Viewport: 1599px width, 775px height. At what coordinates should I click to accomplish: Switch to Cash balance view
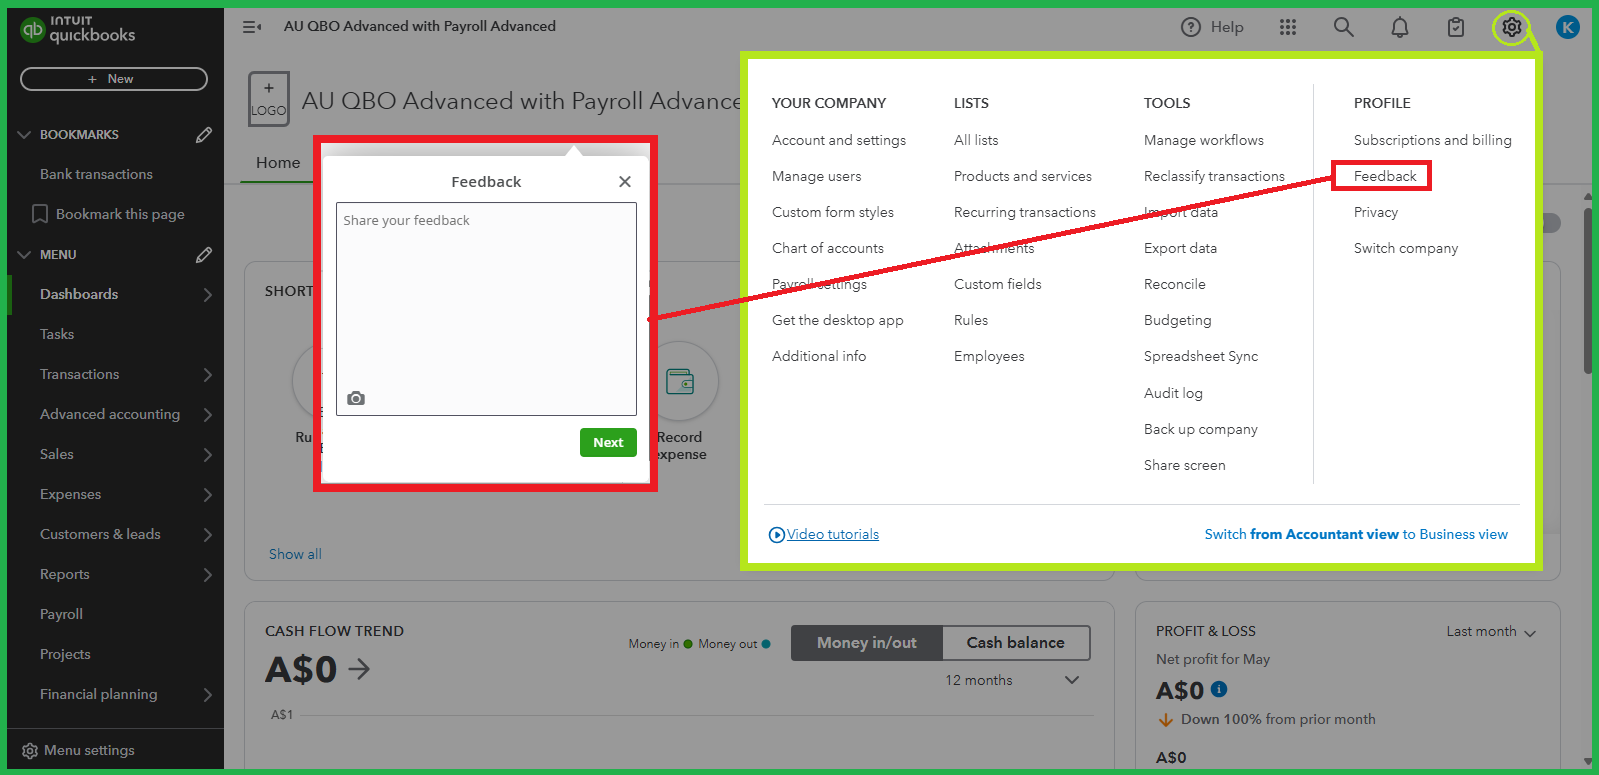(1015, 643)
